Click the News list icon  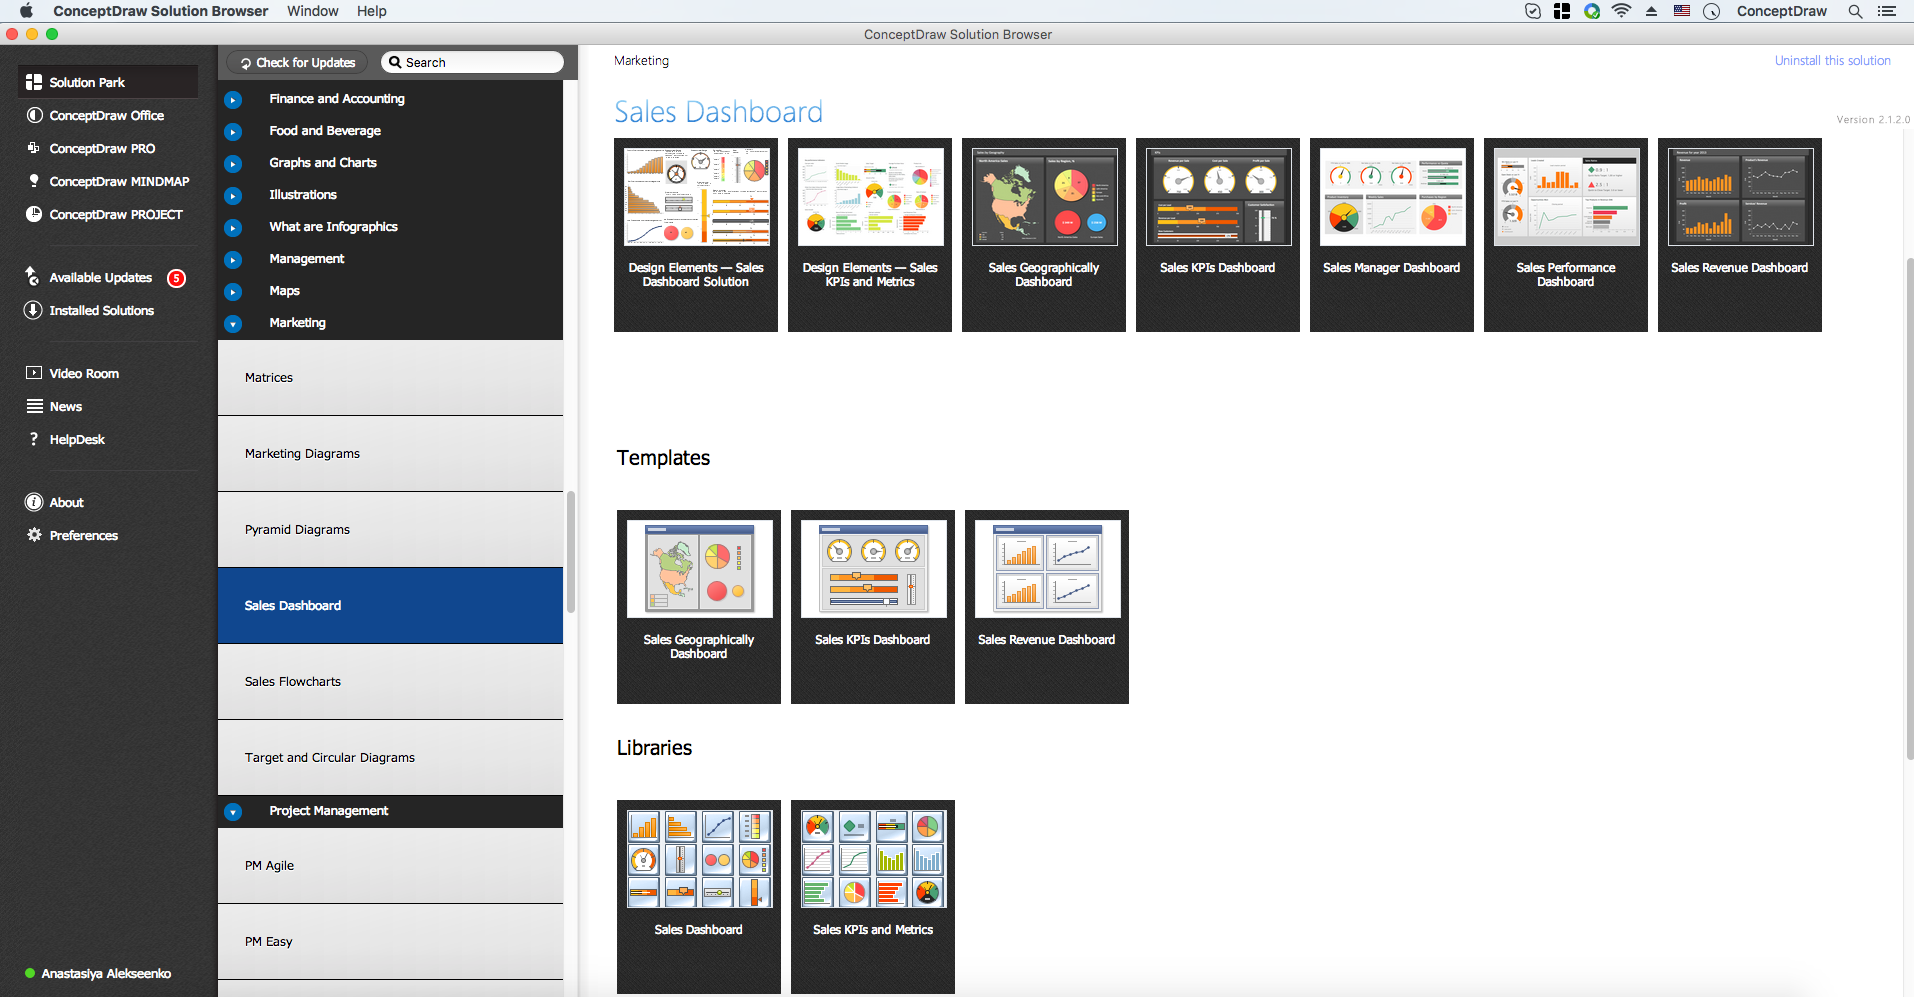(x=34, y=406)
